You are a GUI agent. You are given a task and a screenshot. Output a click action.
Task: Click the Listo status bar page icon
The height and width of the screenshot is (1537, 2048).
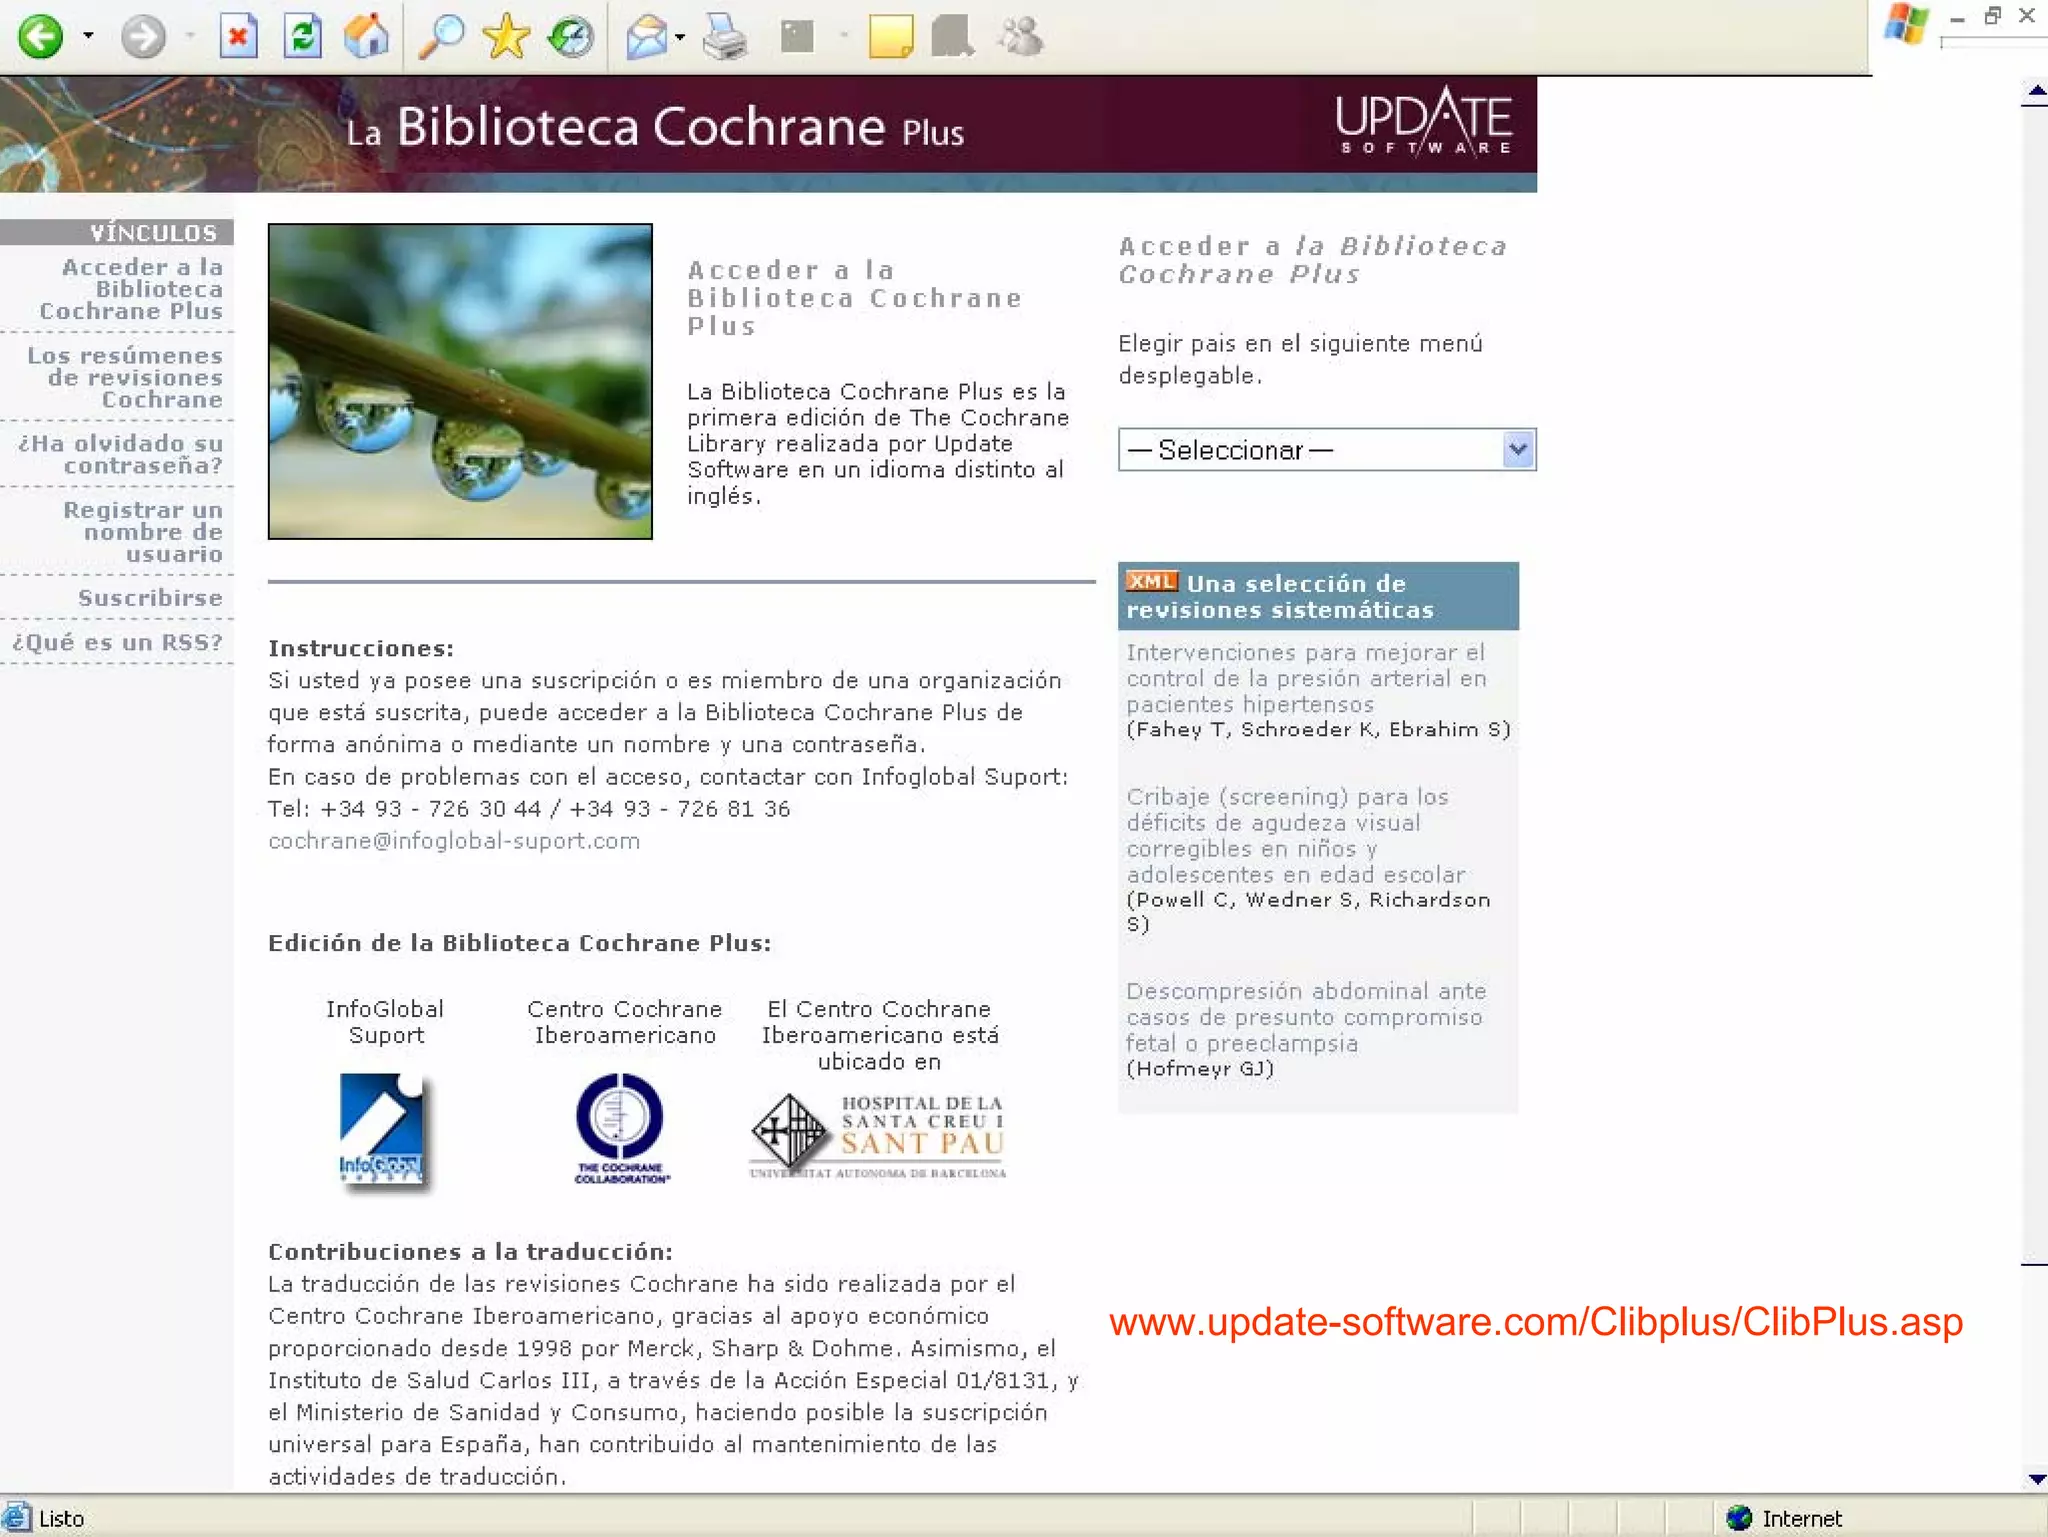pos(17,1518)
